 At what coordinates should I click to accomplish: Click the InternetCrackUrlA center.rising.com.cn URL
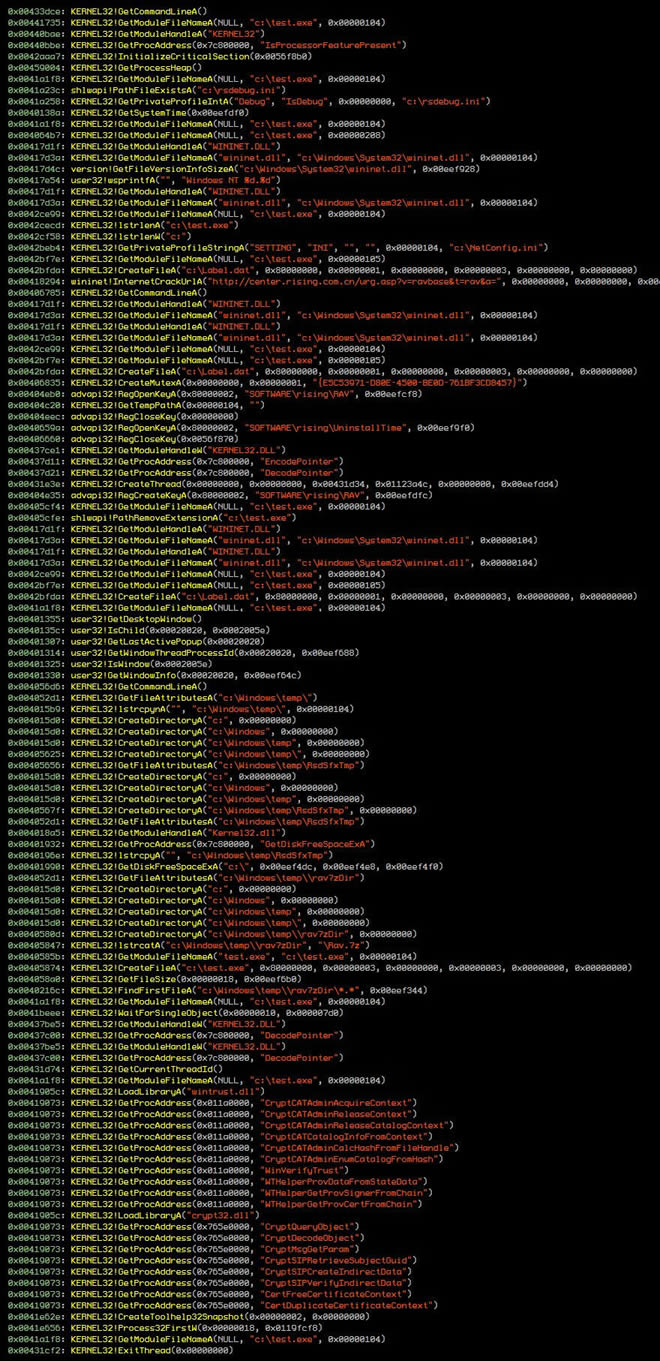click(300, 280)
